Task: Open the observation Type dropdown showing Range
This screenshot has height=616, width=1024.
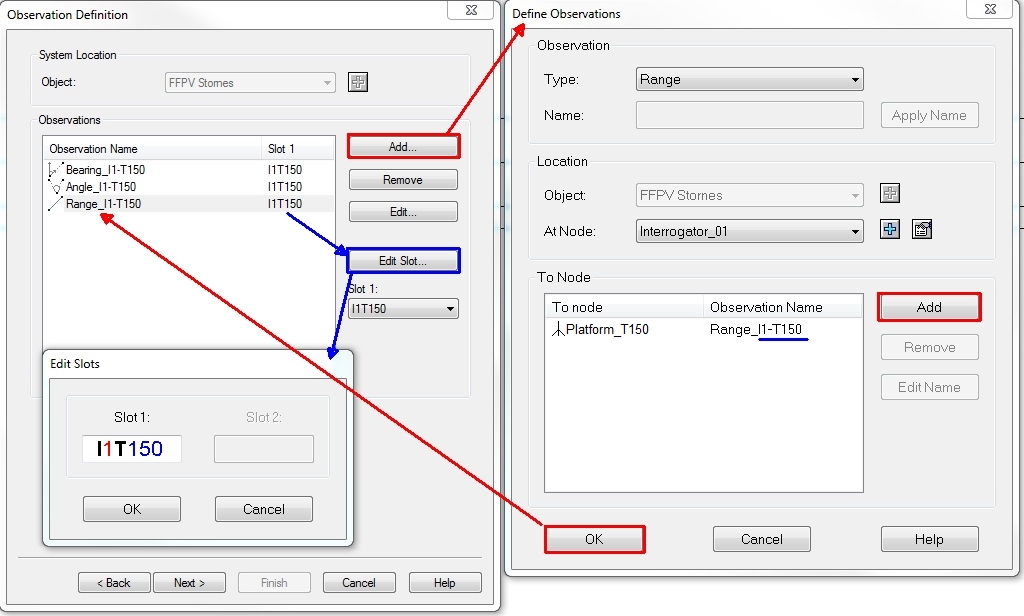Action: (x=749, y=79)
